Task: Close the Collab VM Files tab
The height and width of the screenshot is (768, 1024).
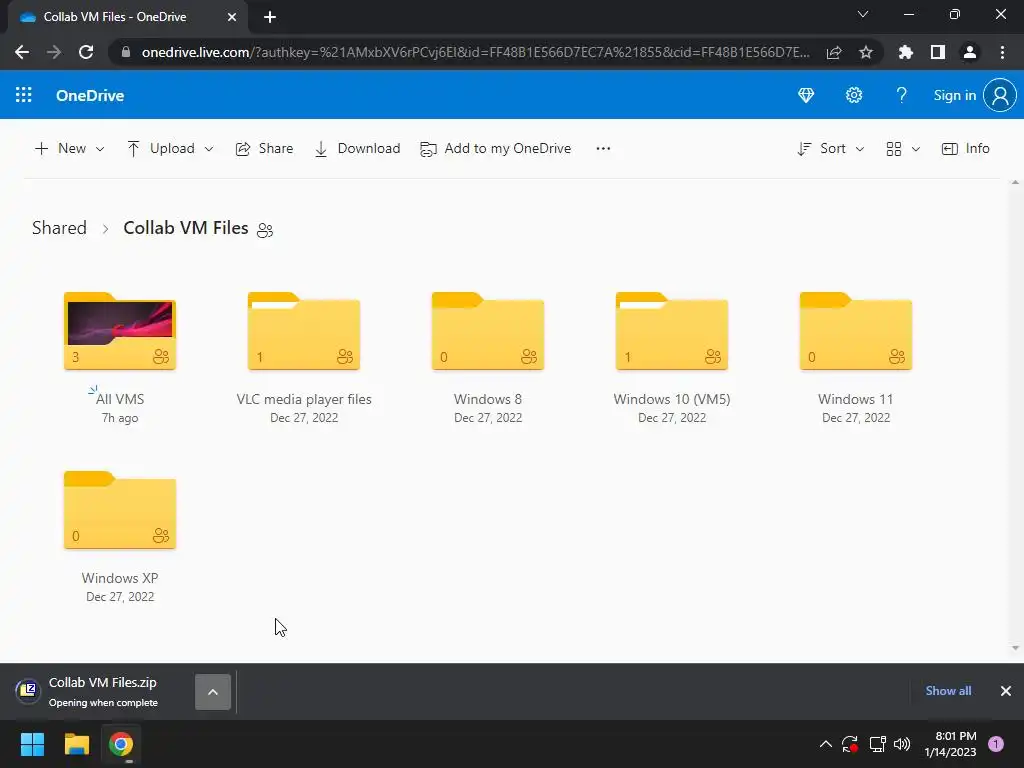Action: click(232, 18)
